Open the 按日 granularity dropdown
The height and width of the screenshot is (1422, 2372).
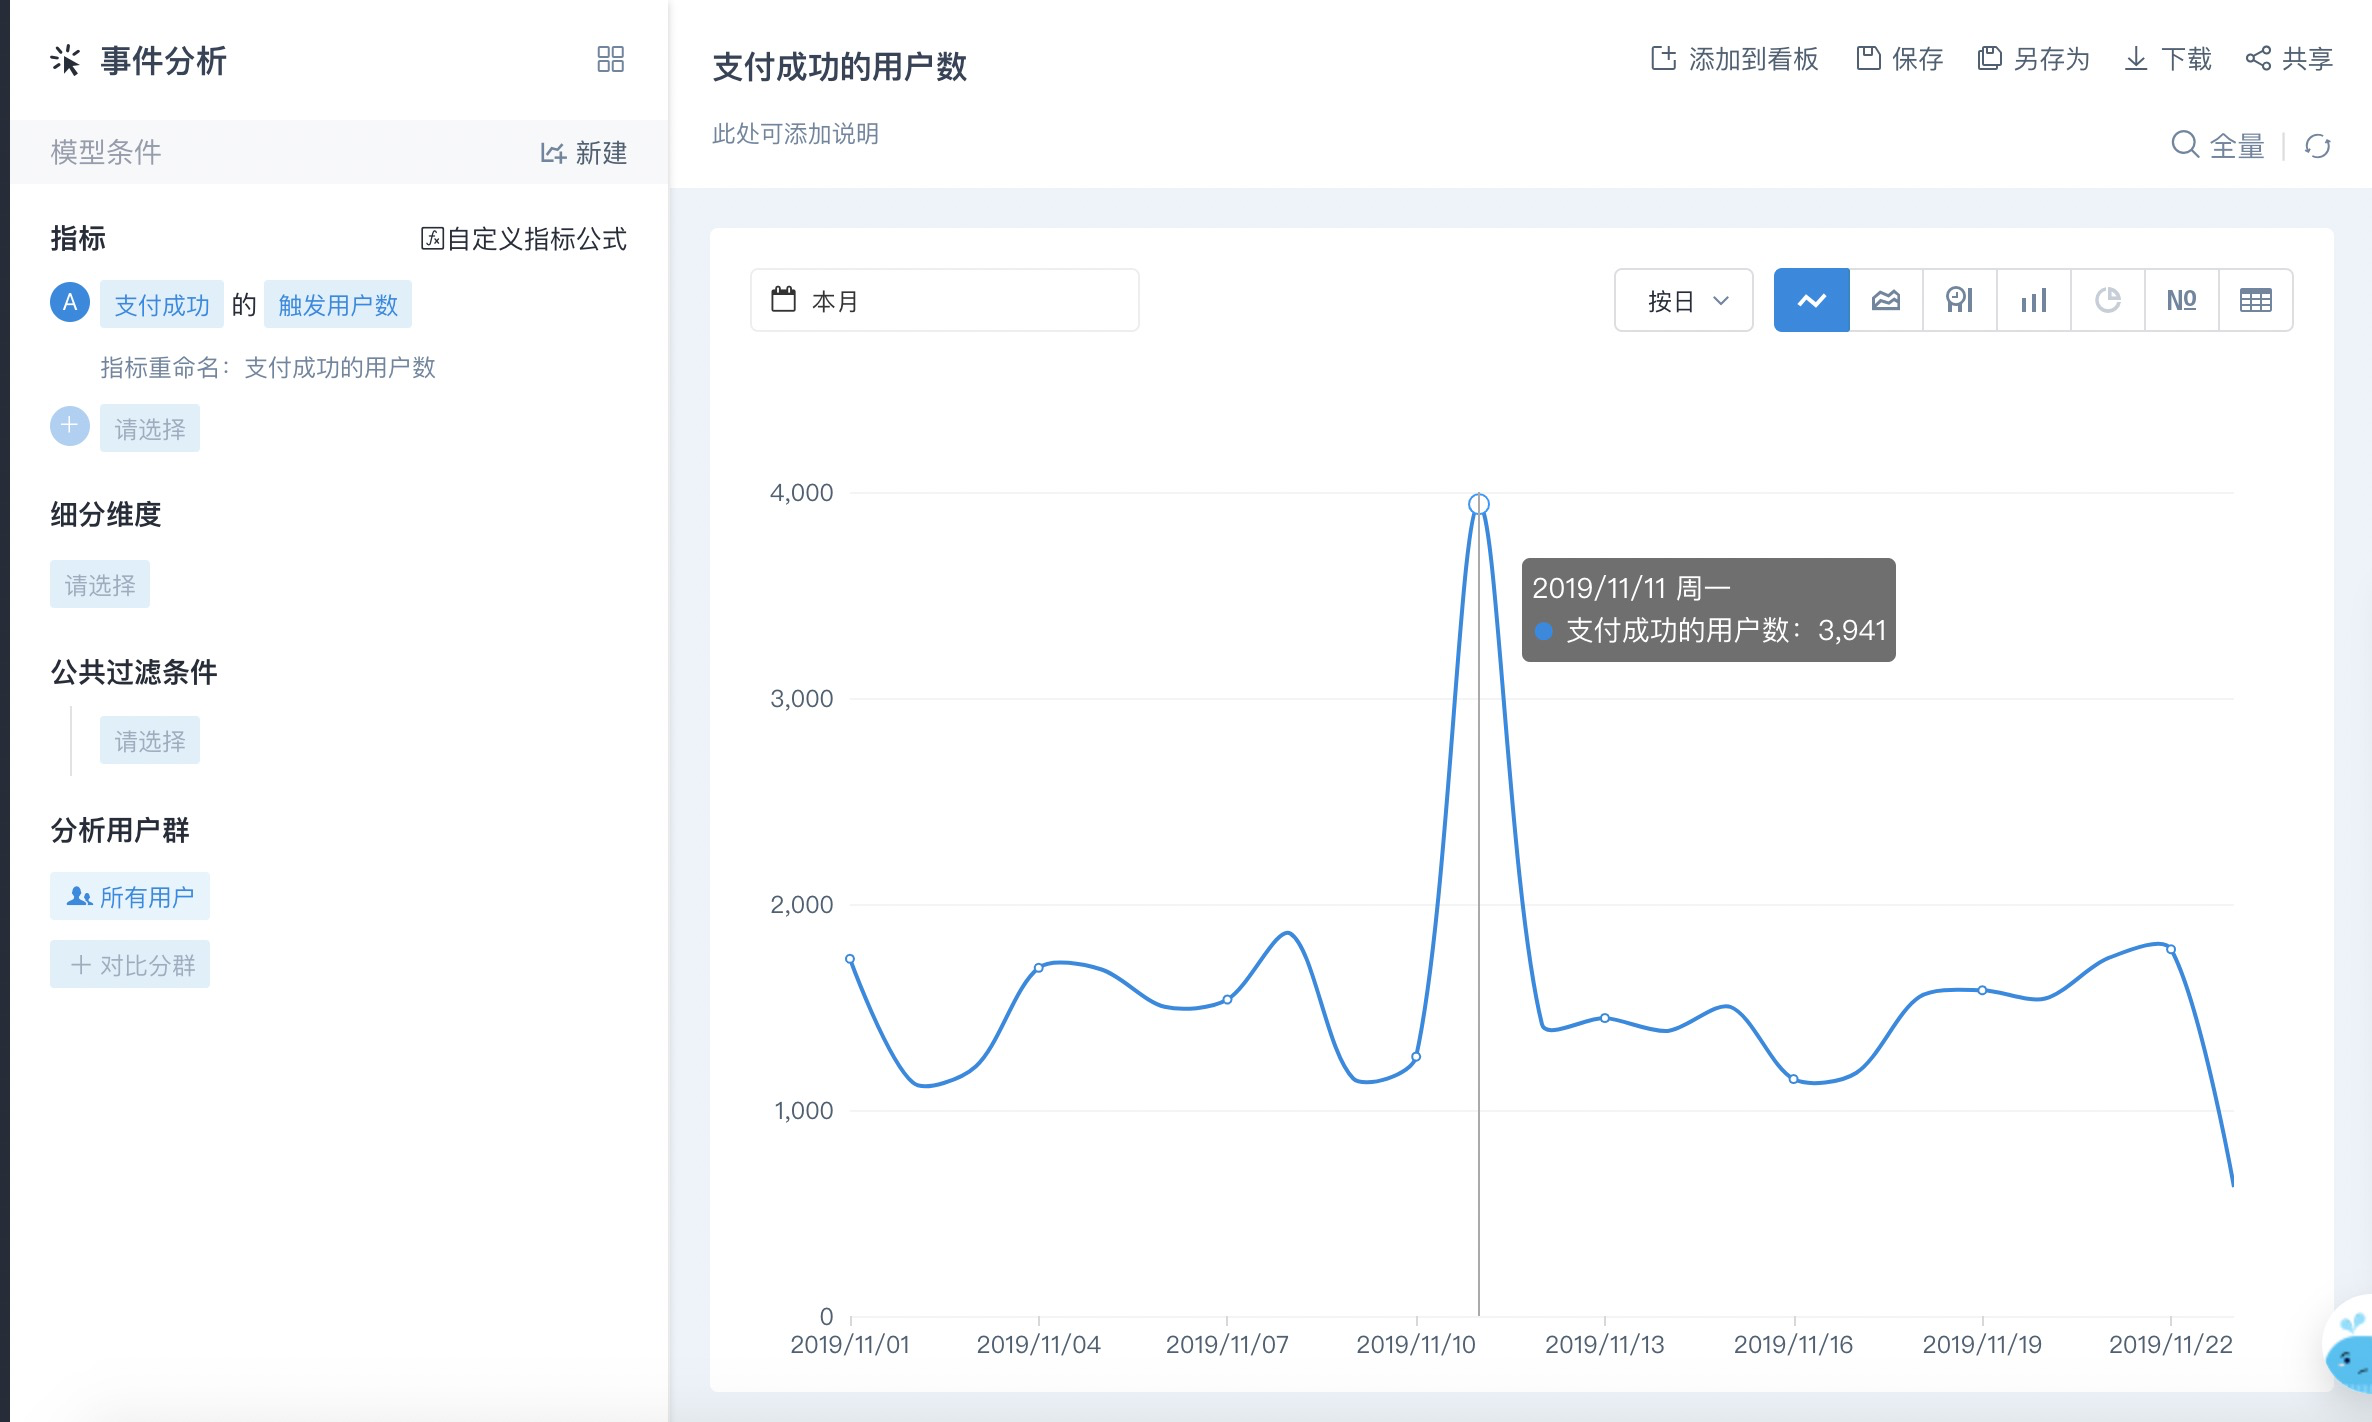click(1684, 300)
